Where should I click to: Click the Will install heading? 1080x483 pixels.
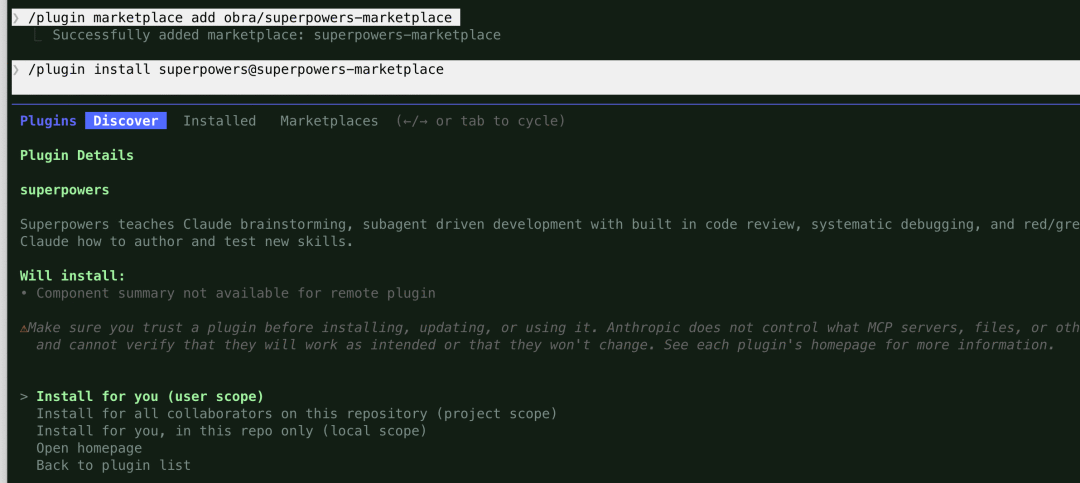pyautogui.click(x=73, y=276)
